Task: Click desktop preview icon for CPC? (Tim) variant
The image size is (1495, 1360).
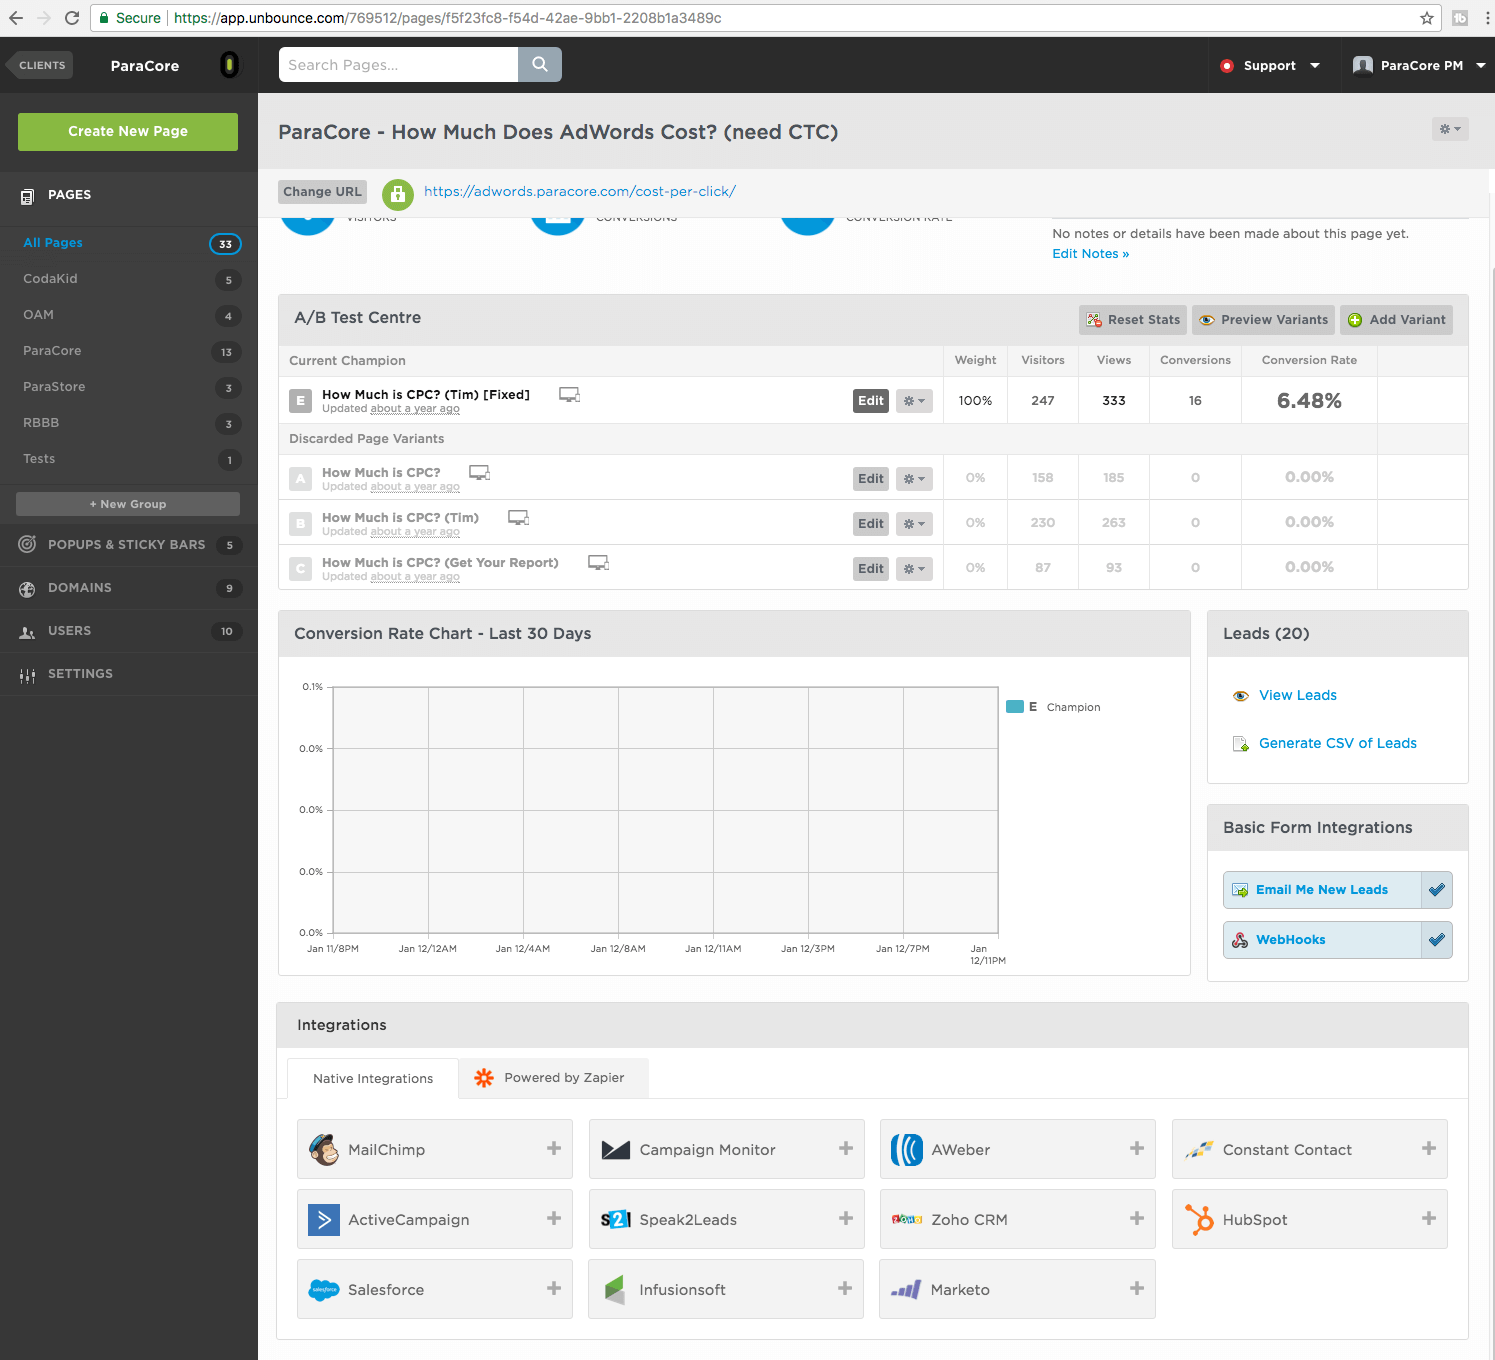Action: point(518,518)
